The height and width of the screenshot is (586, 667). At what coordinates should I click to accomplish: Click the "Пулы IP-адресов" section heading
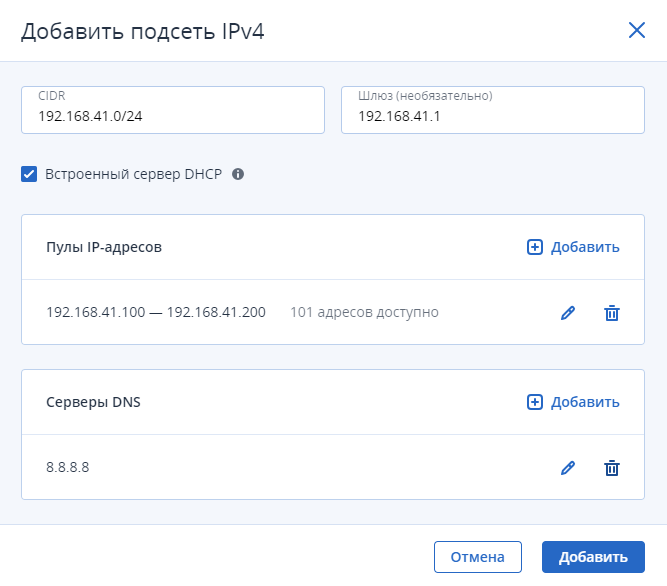104,247
